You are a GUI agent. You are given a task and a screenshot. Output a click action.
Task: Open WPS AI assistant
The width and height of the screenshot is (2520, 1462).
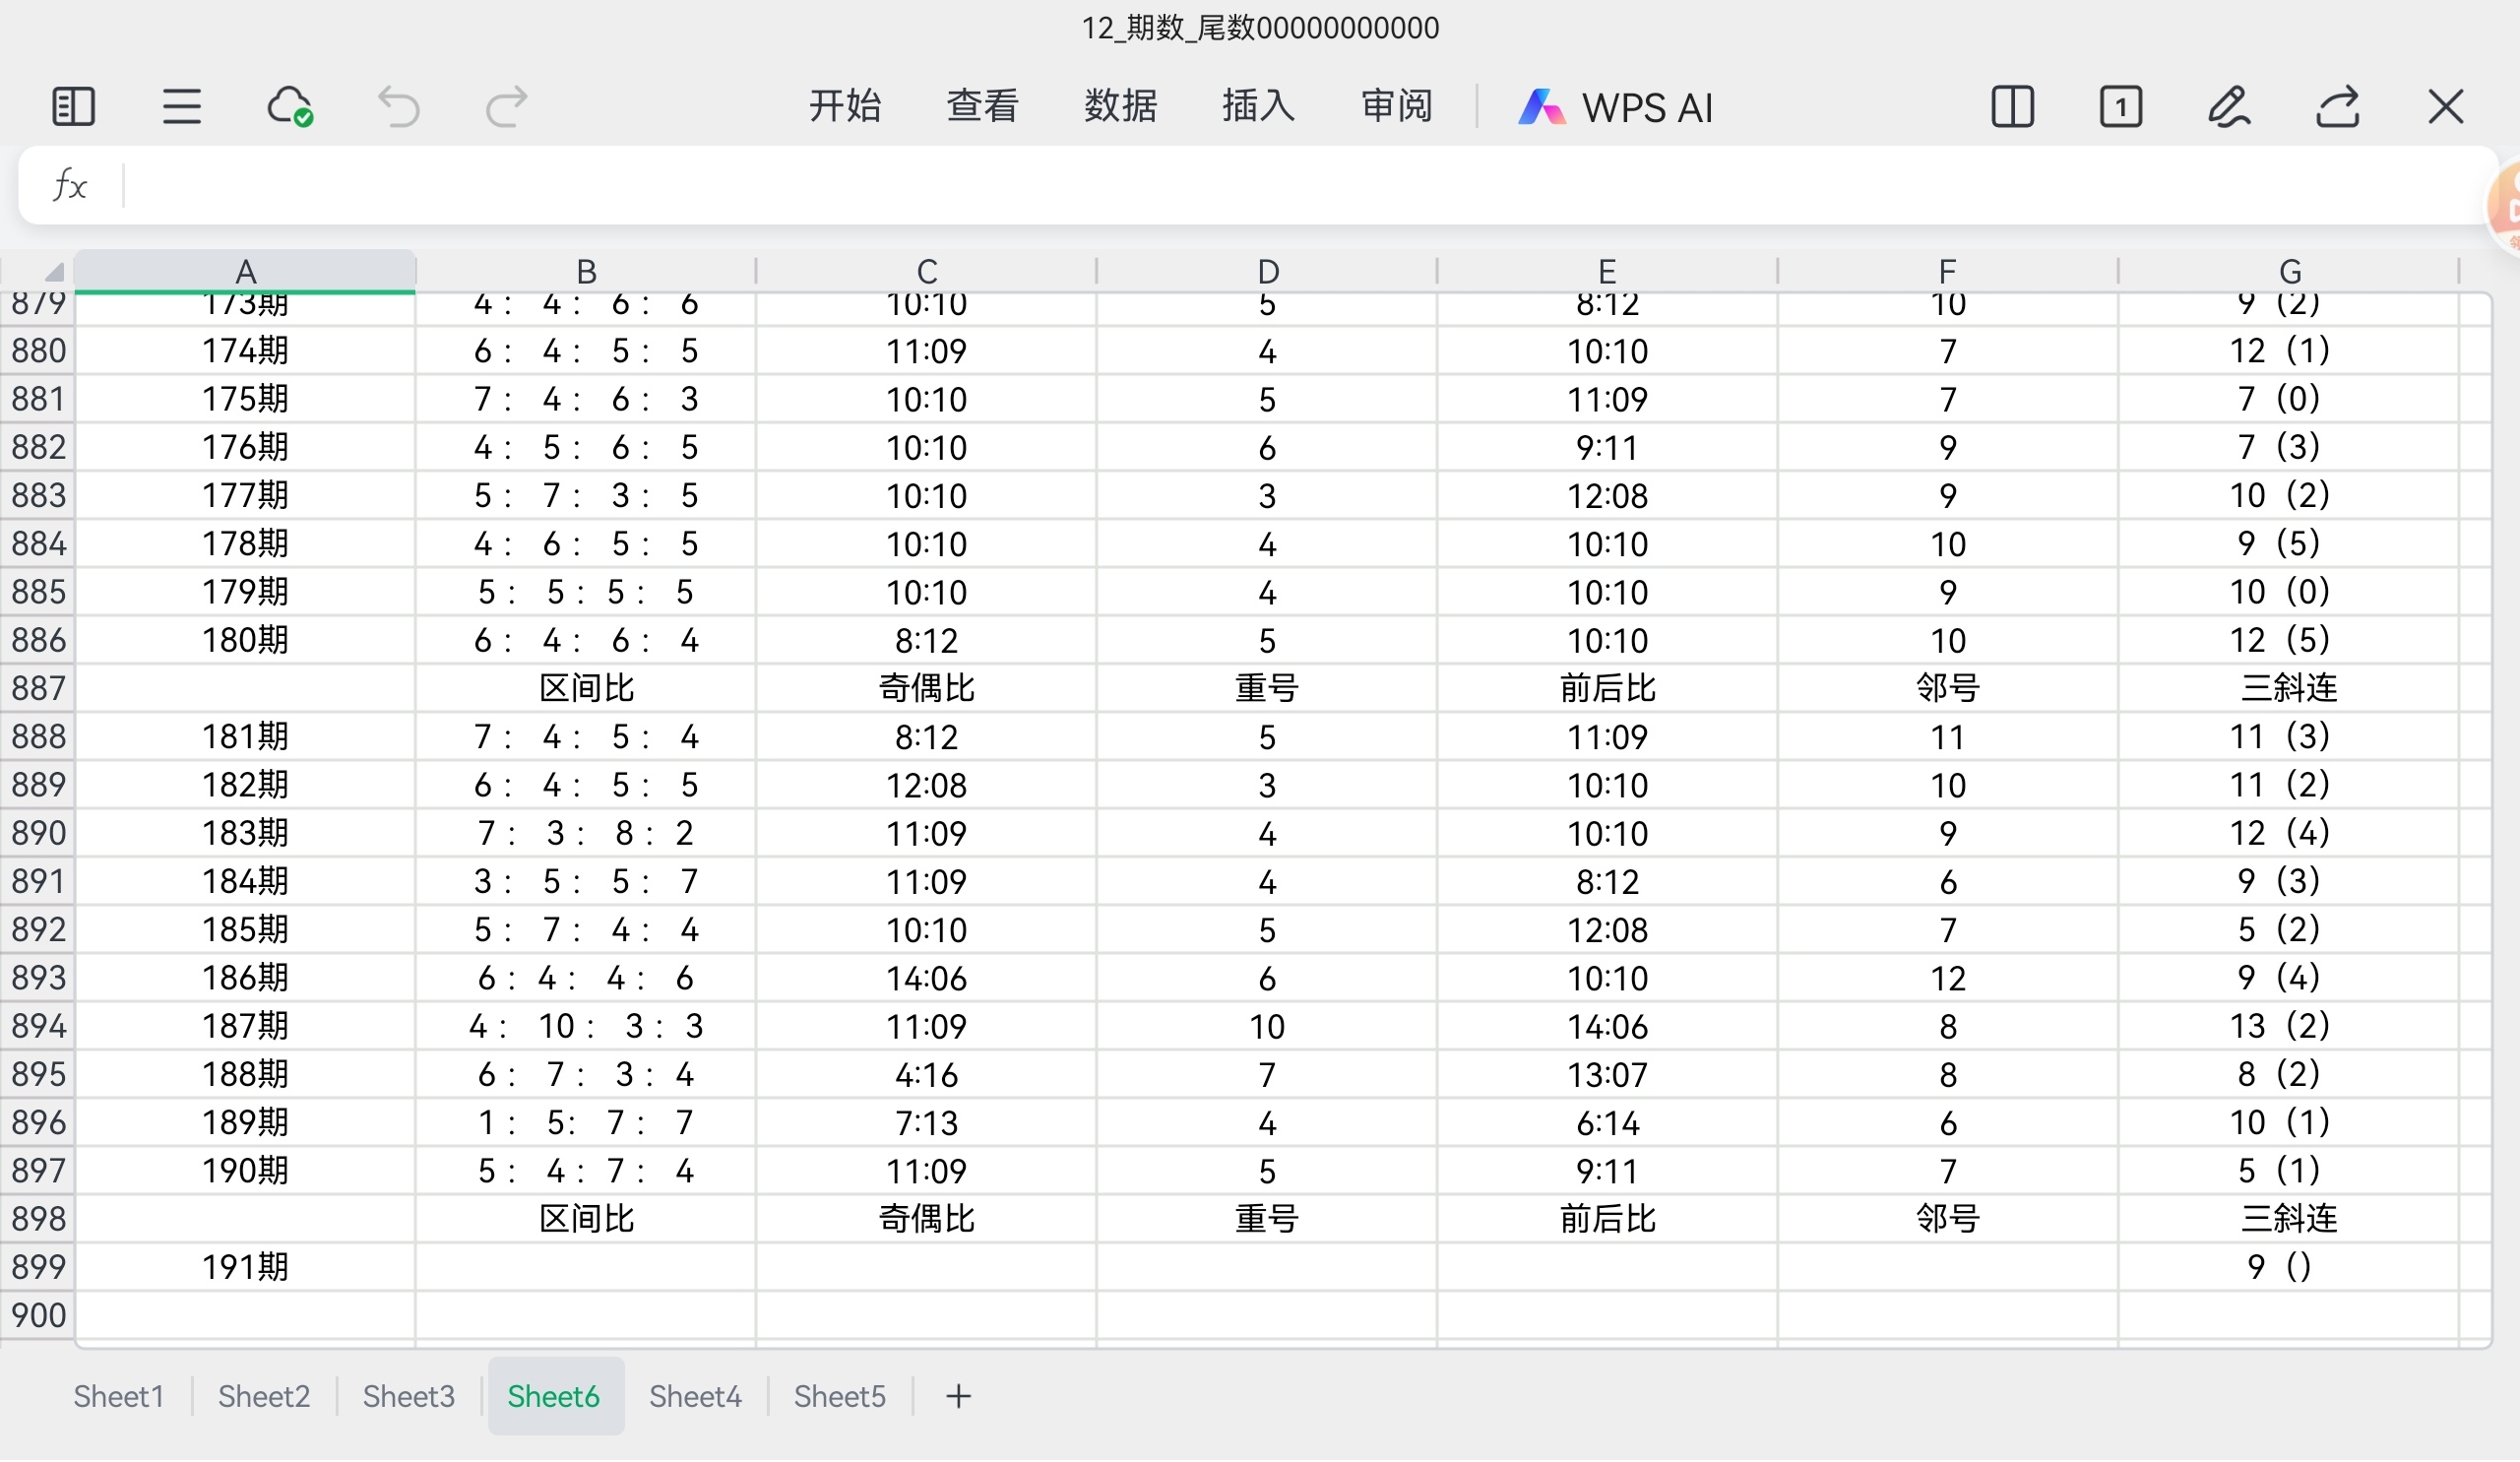pos(1616,107)
